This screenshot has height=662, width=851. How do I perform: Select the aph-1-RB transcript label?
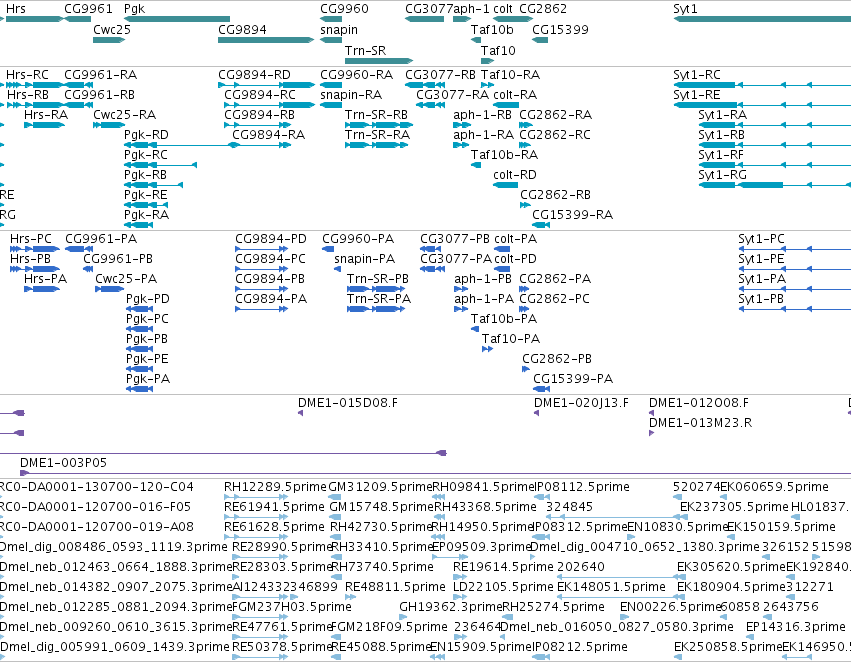click(x=482, y=114)
